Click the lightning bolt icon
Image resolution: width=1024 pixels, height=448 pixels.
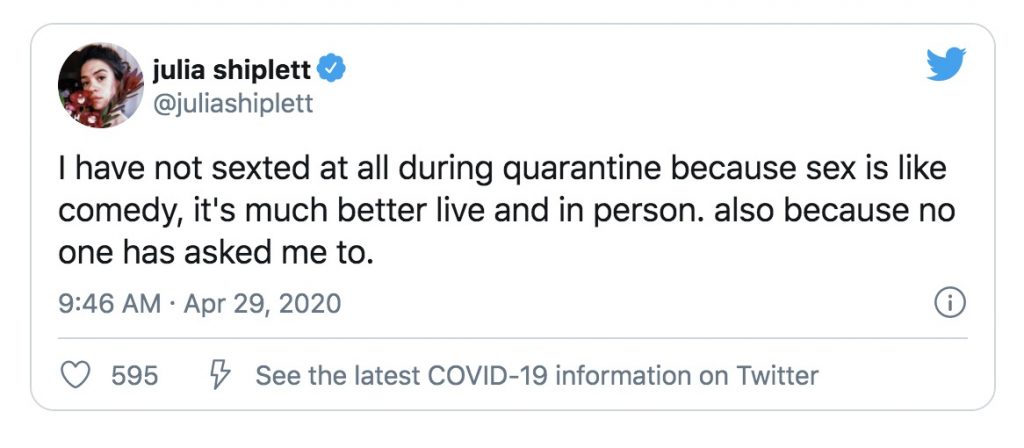219,376
